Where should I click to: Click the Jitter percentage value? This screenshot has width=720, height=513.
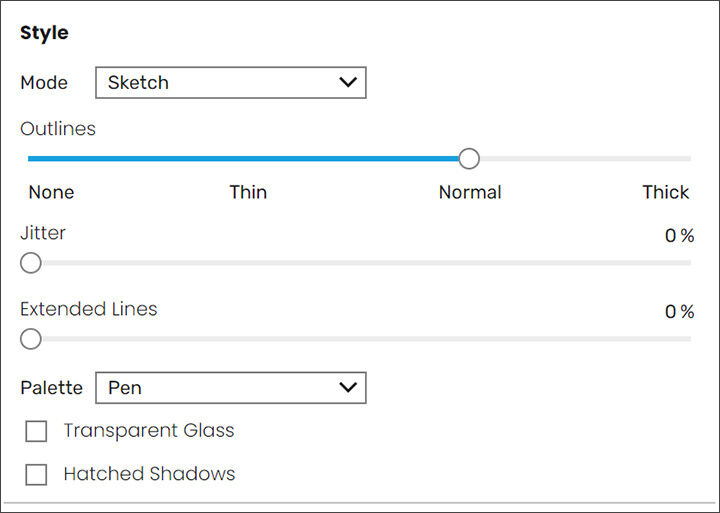point(679,236)
